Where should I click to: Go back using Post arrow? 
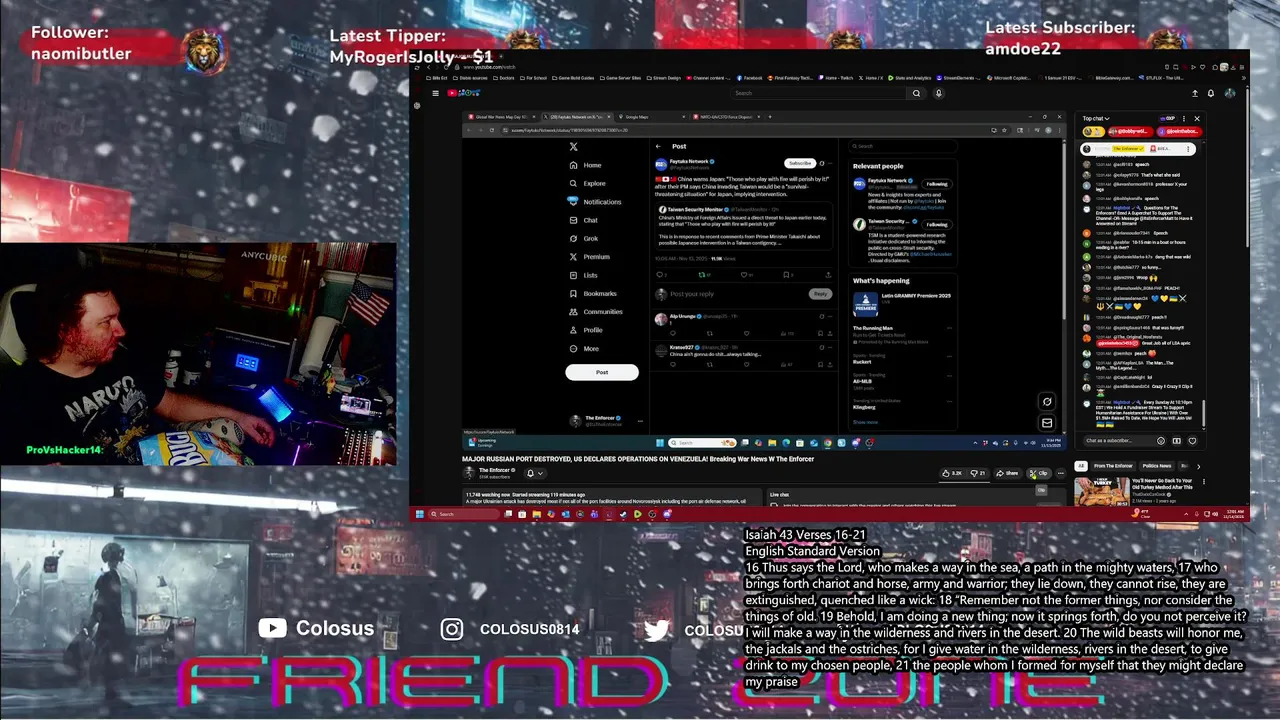[658, 147]
